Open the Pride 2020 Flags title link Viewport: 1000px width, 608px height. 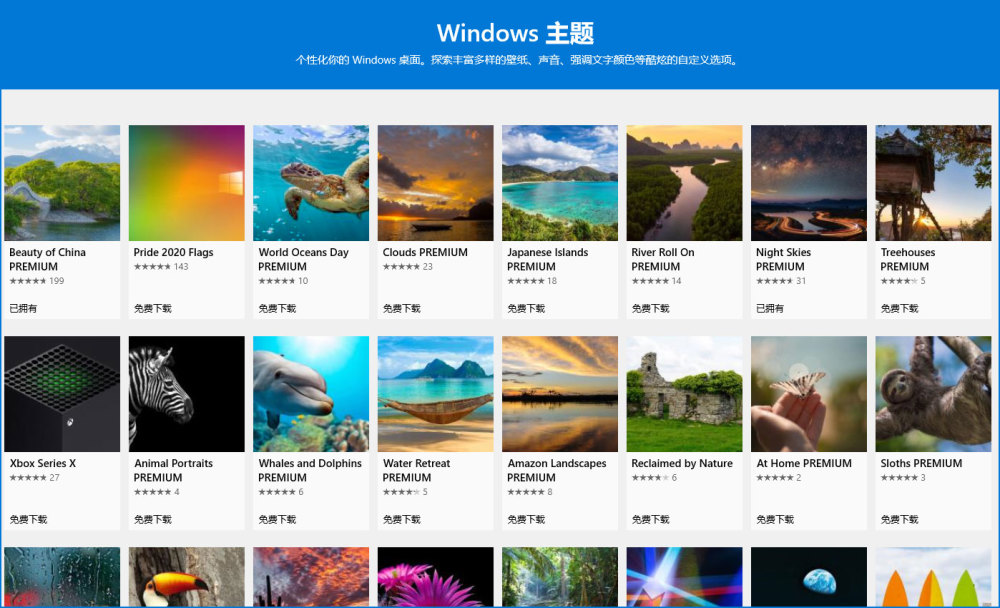pos(173,252)
